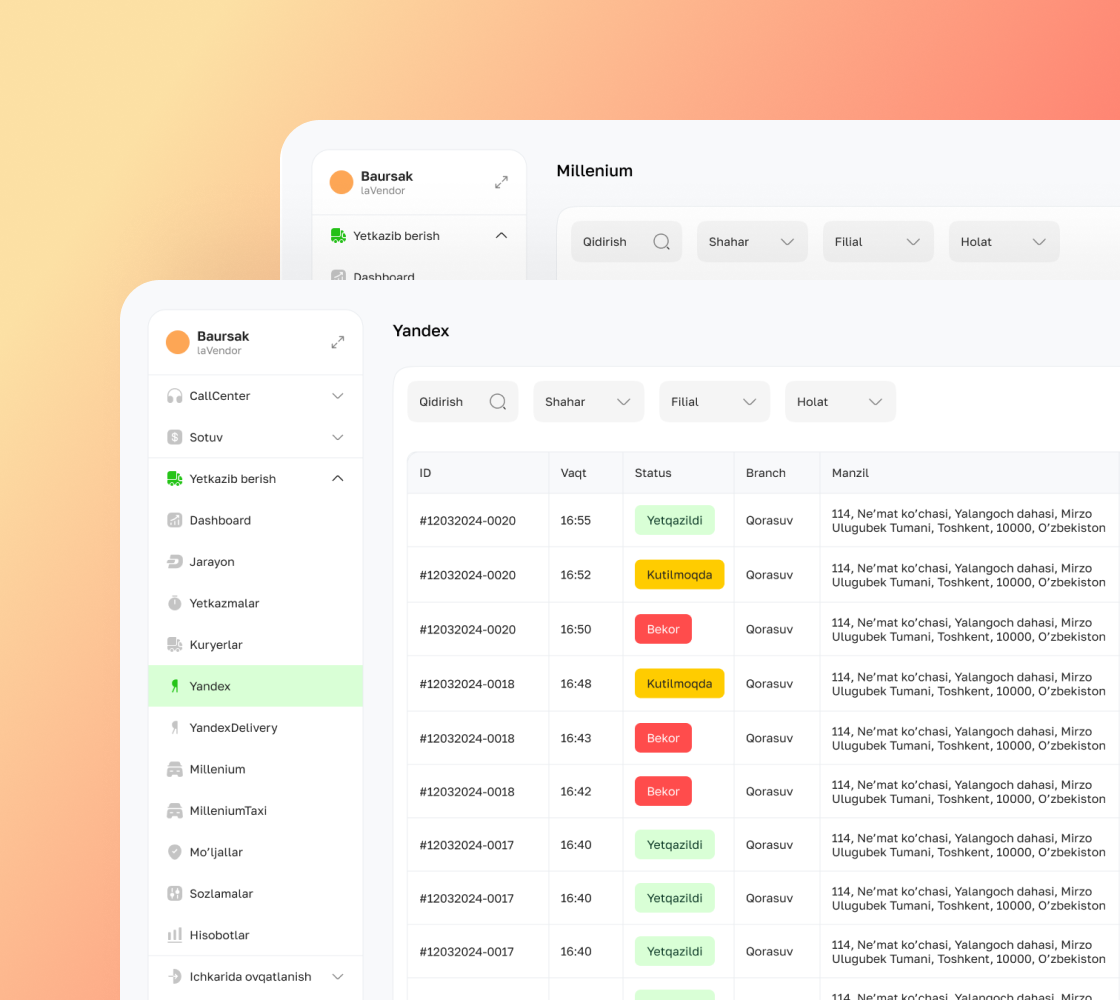Open Dashboard in Yandex window sidebar
Image resolution: width=1120 pixels, height=1000 pixels.
(x=255, y=520)
